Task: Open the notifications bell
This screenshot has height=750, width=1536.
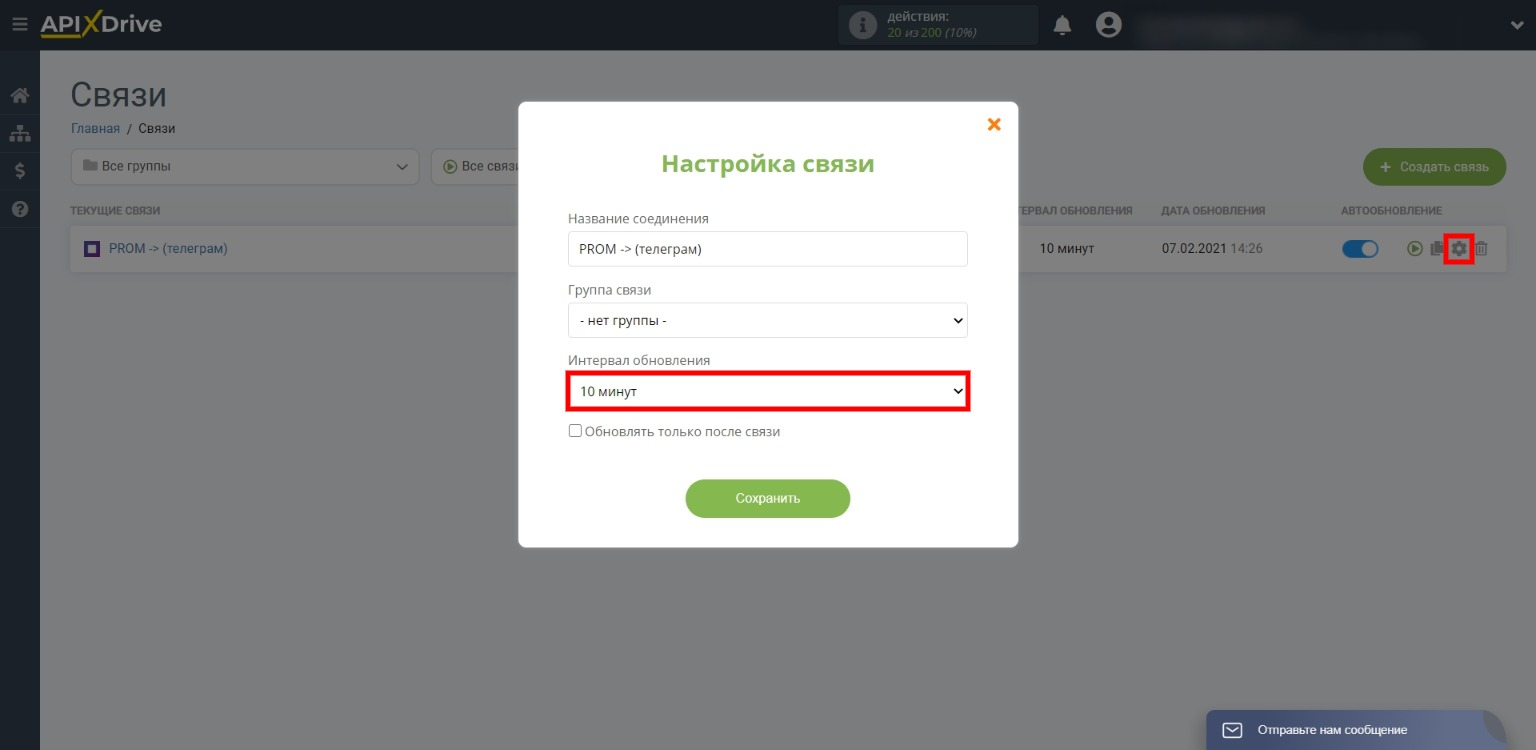Action: (x=1063, y=26)
